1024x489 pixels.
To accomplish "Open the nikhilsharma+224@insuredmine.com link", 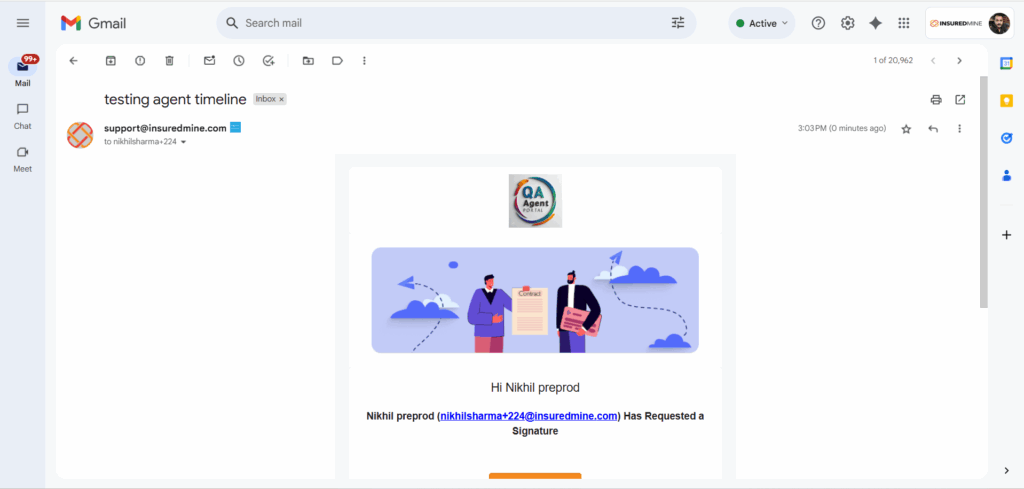I will pyautogui.click(x=529, y=416).
